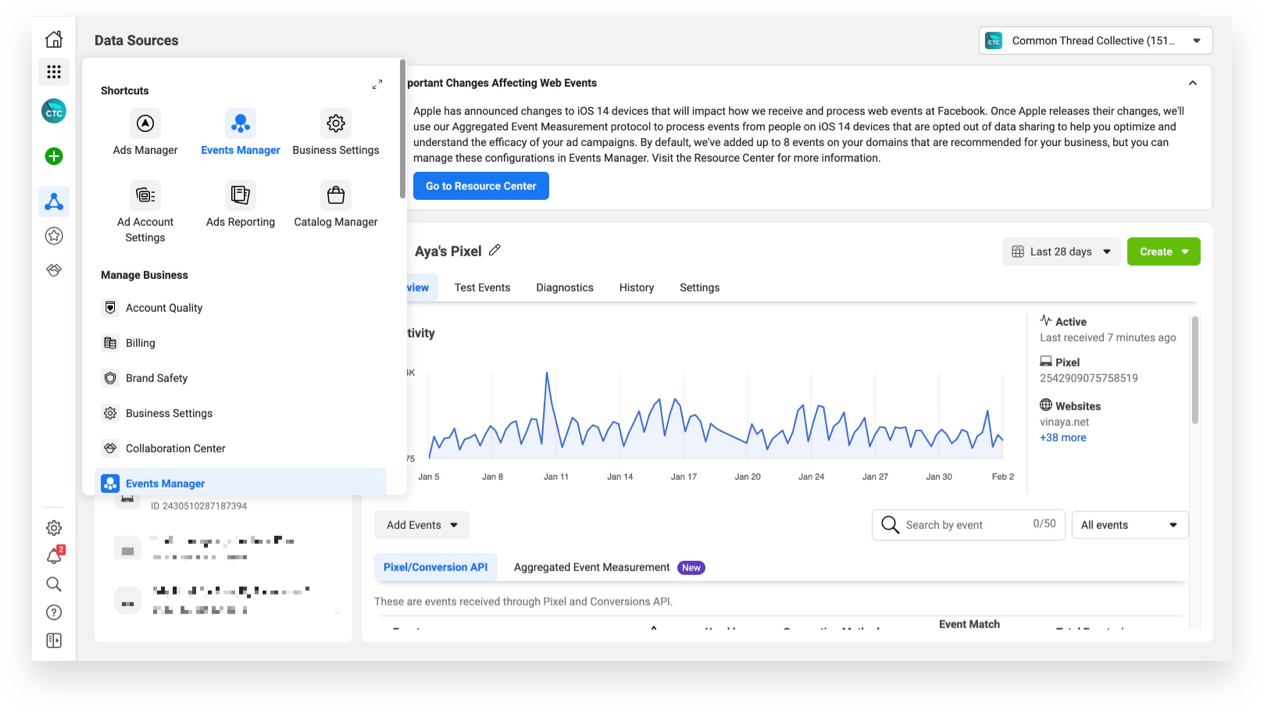Open the green Create dropdown

pyautogui.click(x=1163, y=252)
